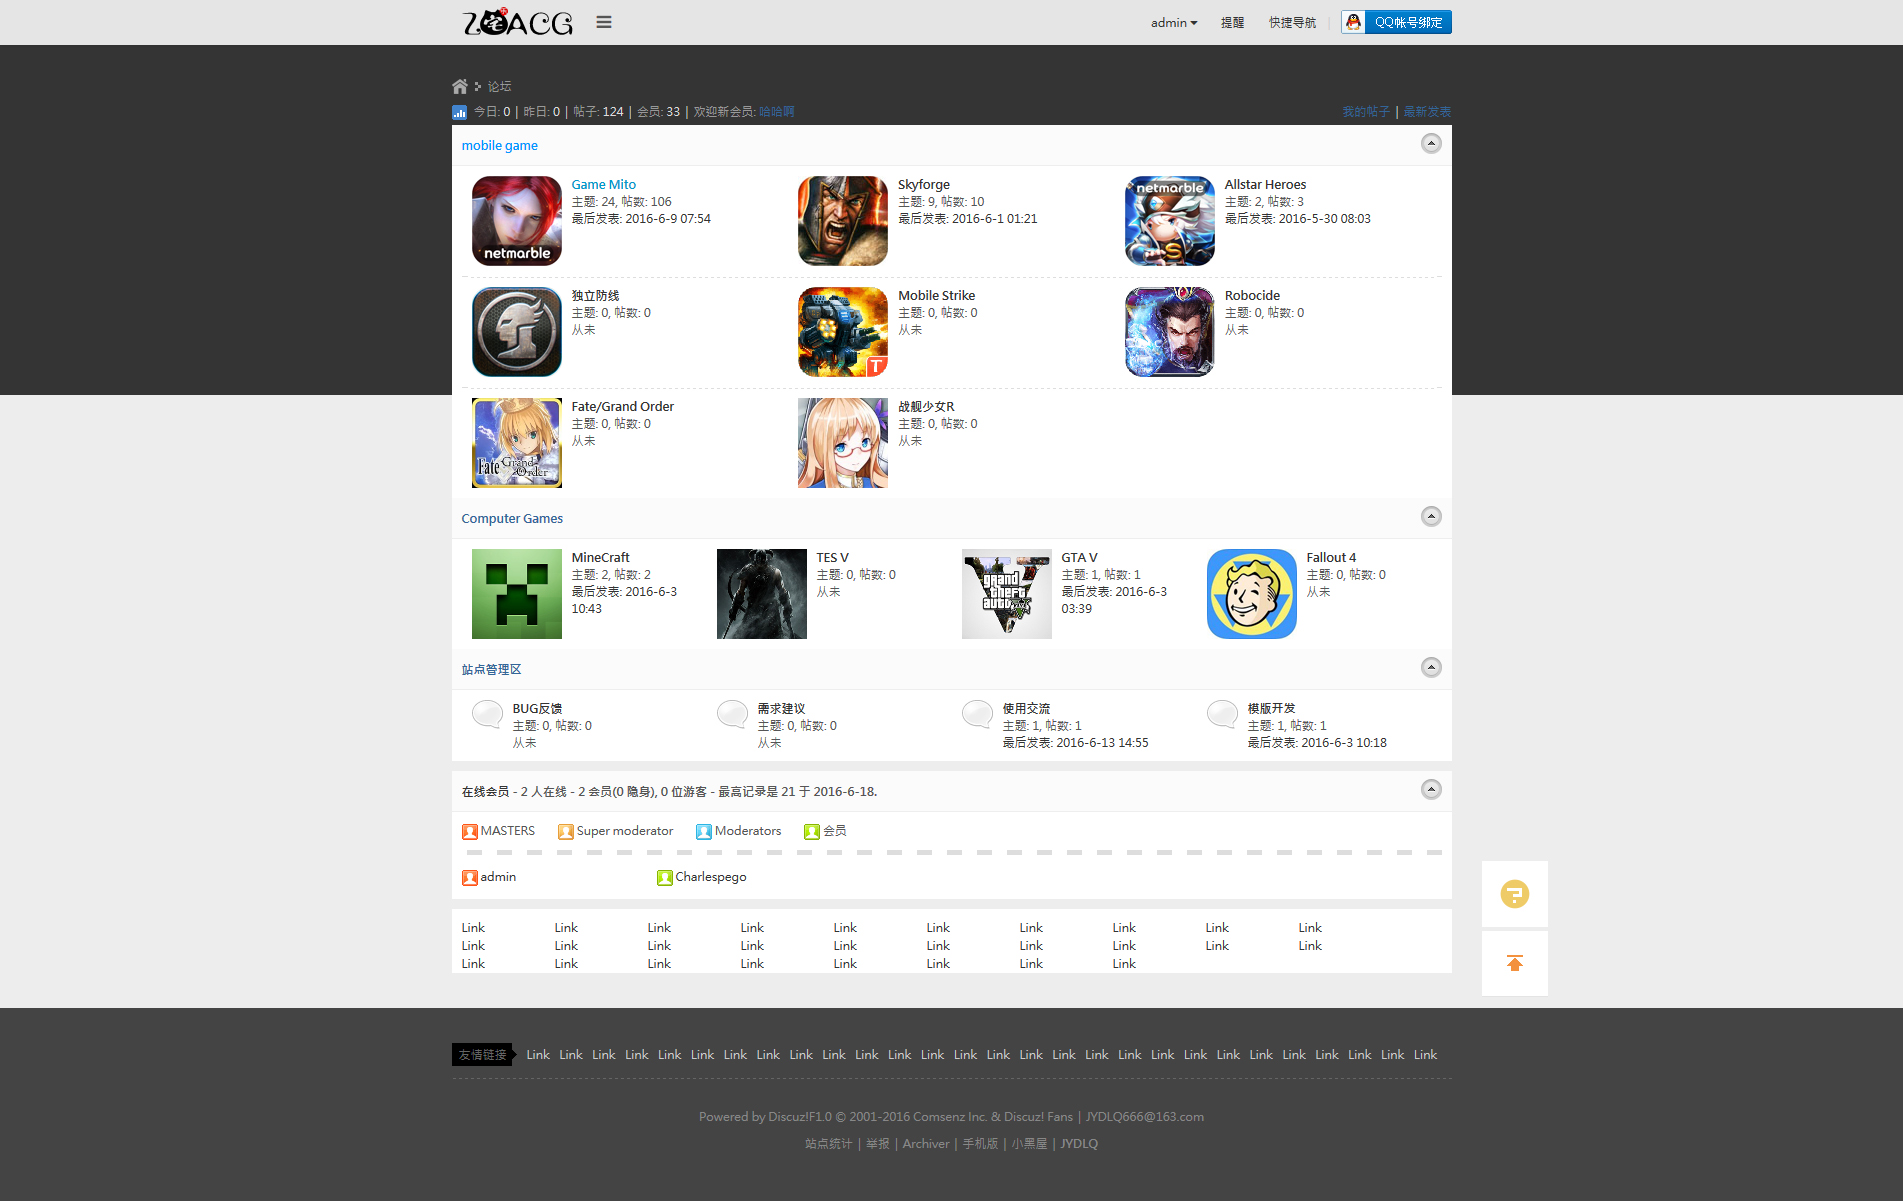
Task: Open the 快捷导航 quick navigation menu
Action: point(1293,23)
